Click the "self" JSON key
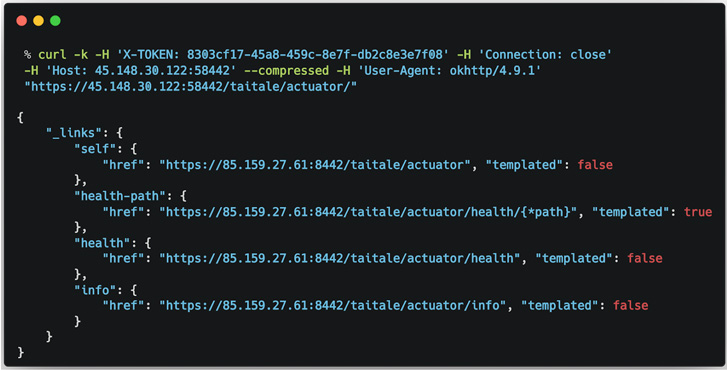The height and width of the screenshot is (370, 728). [95, 149]
